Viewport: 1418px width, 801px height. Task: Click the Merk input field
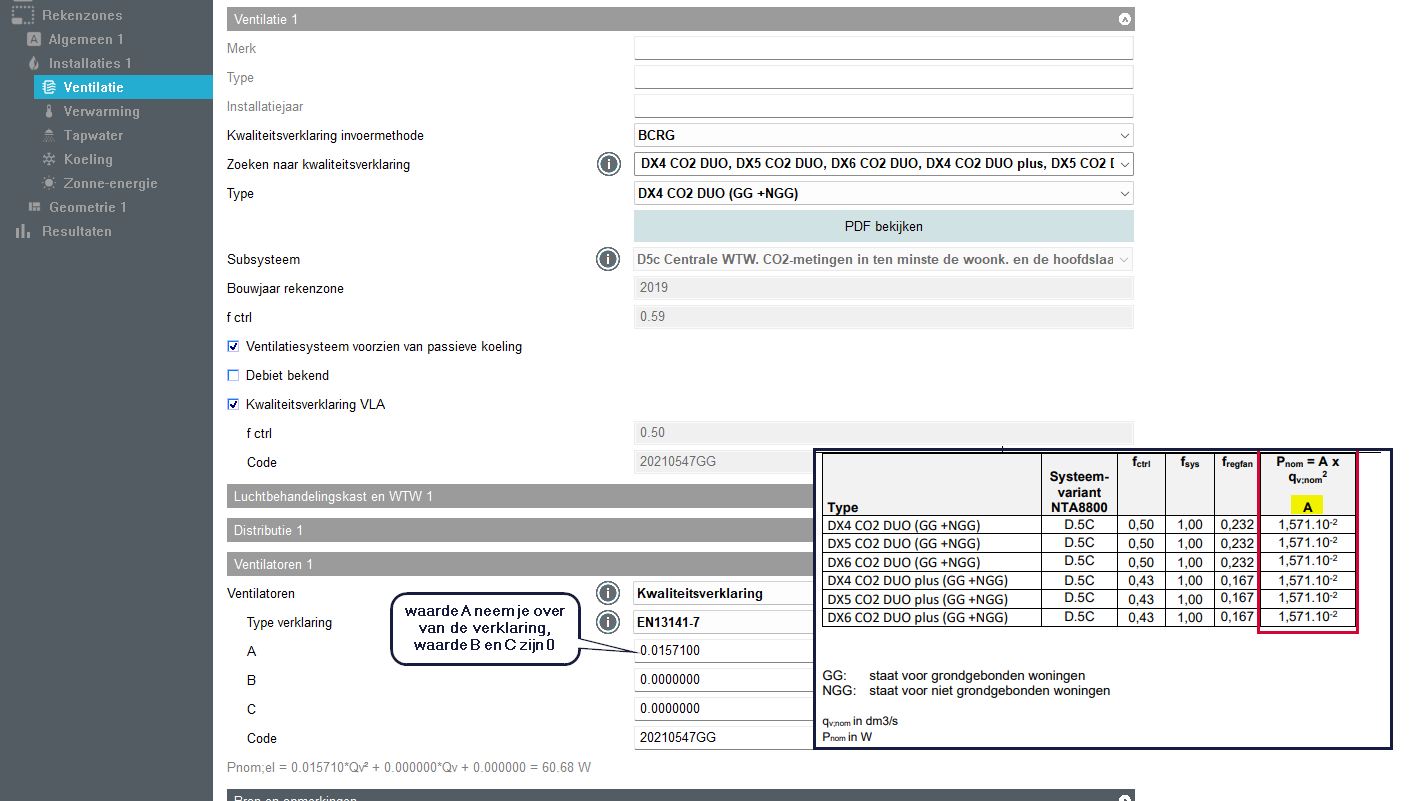tap(883, 48)
